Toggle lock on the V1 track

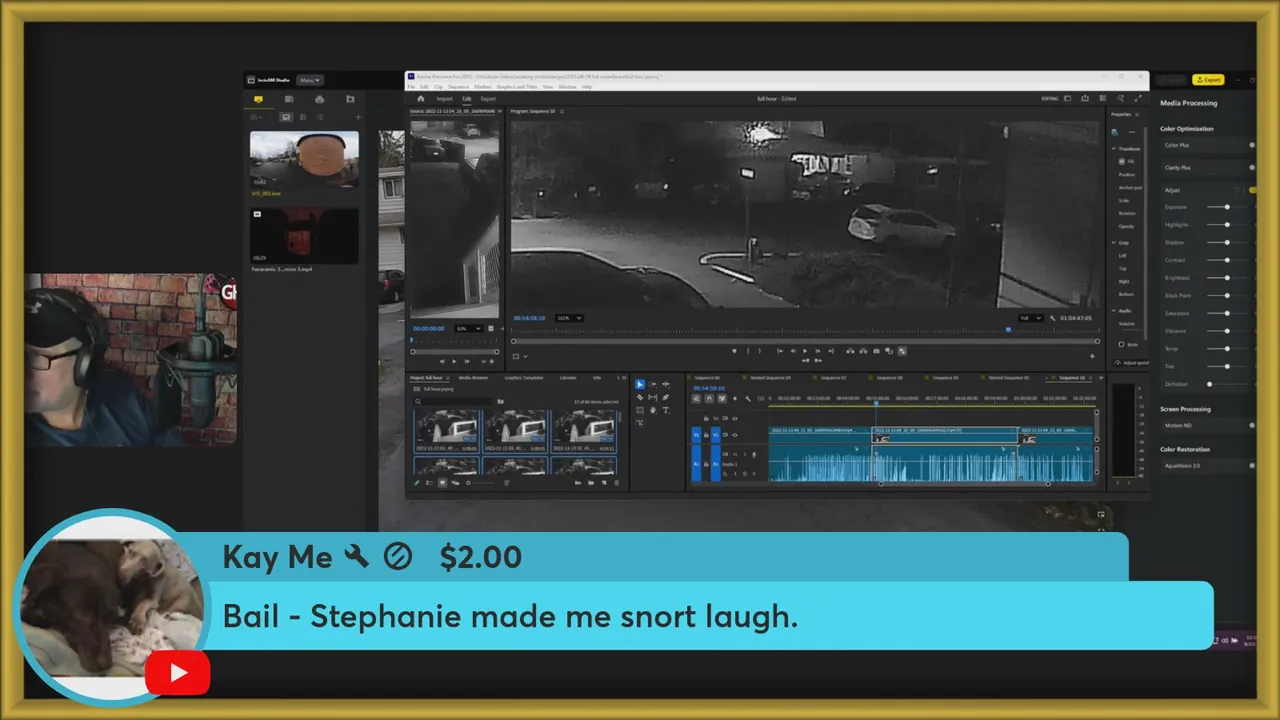[706, 435]
